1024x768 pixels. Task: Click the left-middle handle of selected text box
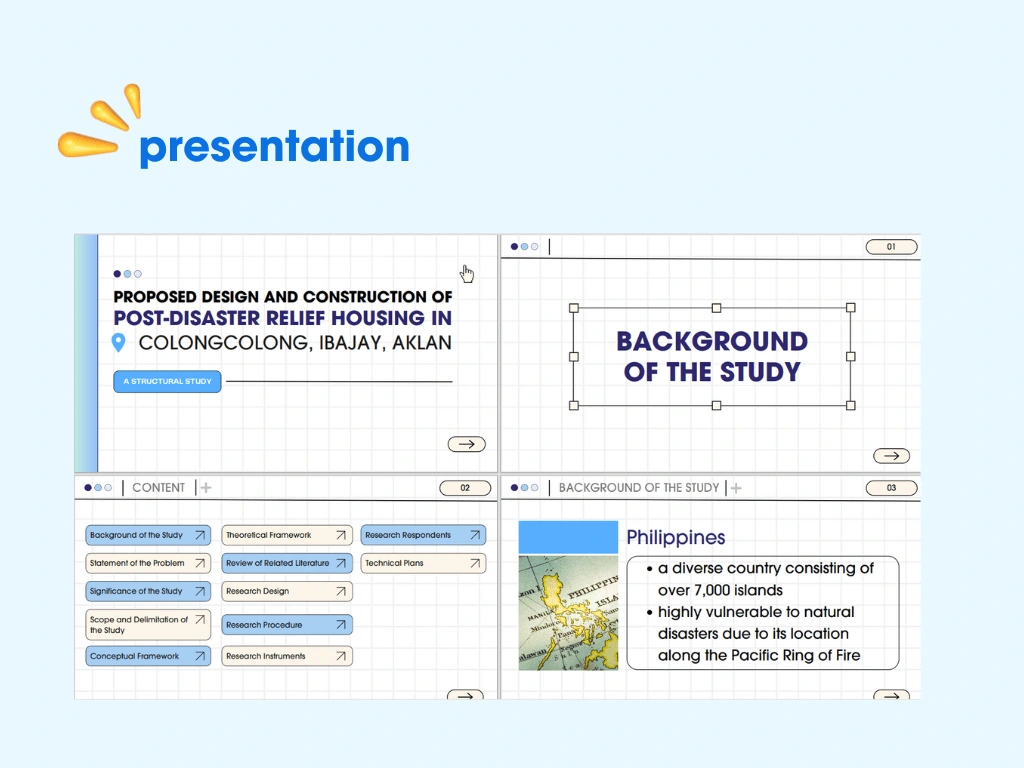573,357
